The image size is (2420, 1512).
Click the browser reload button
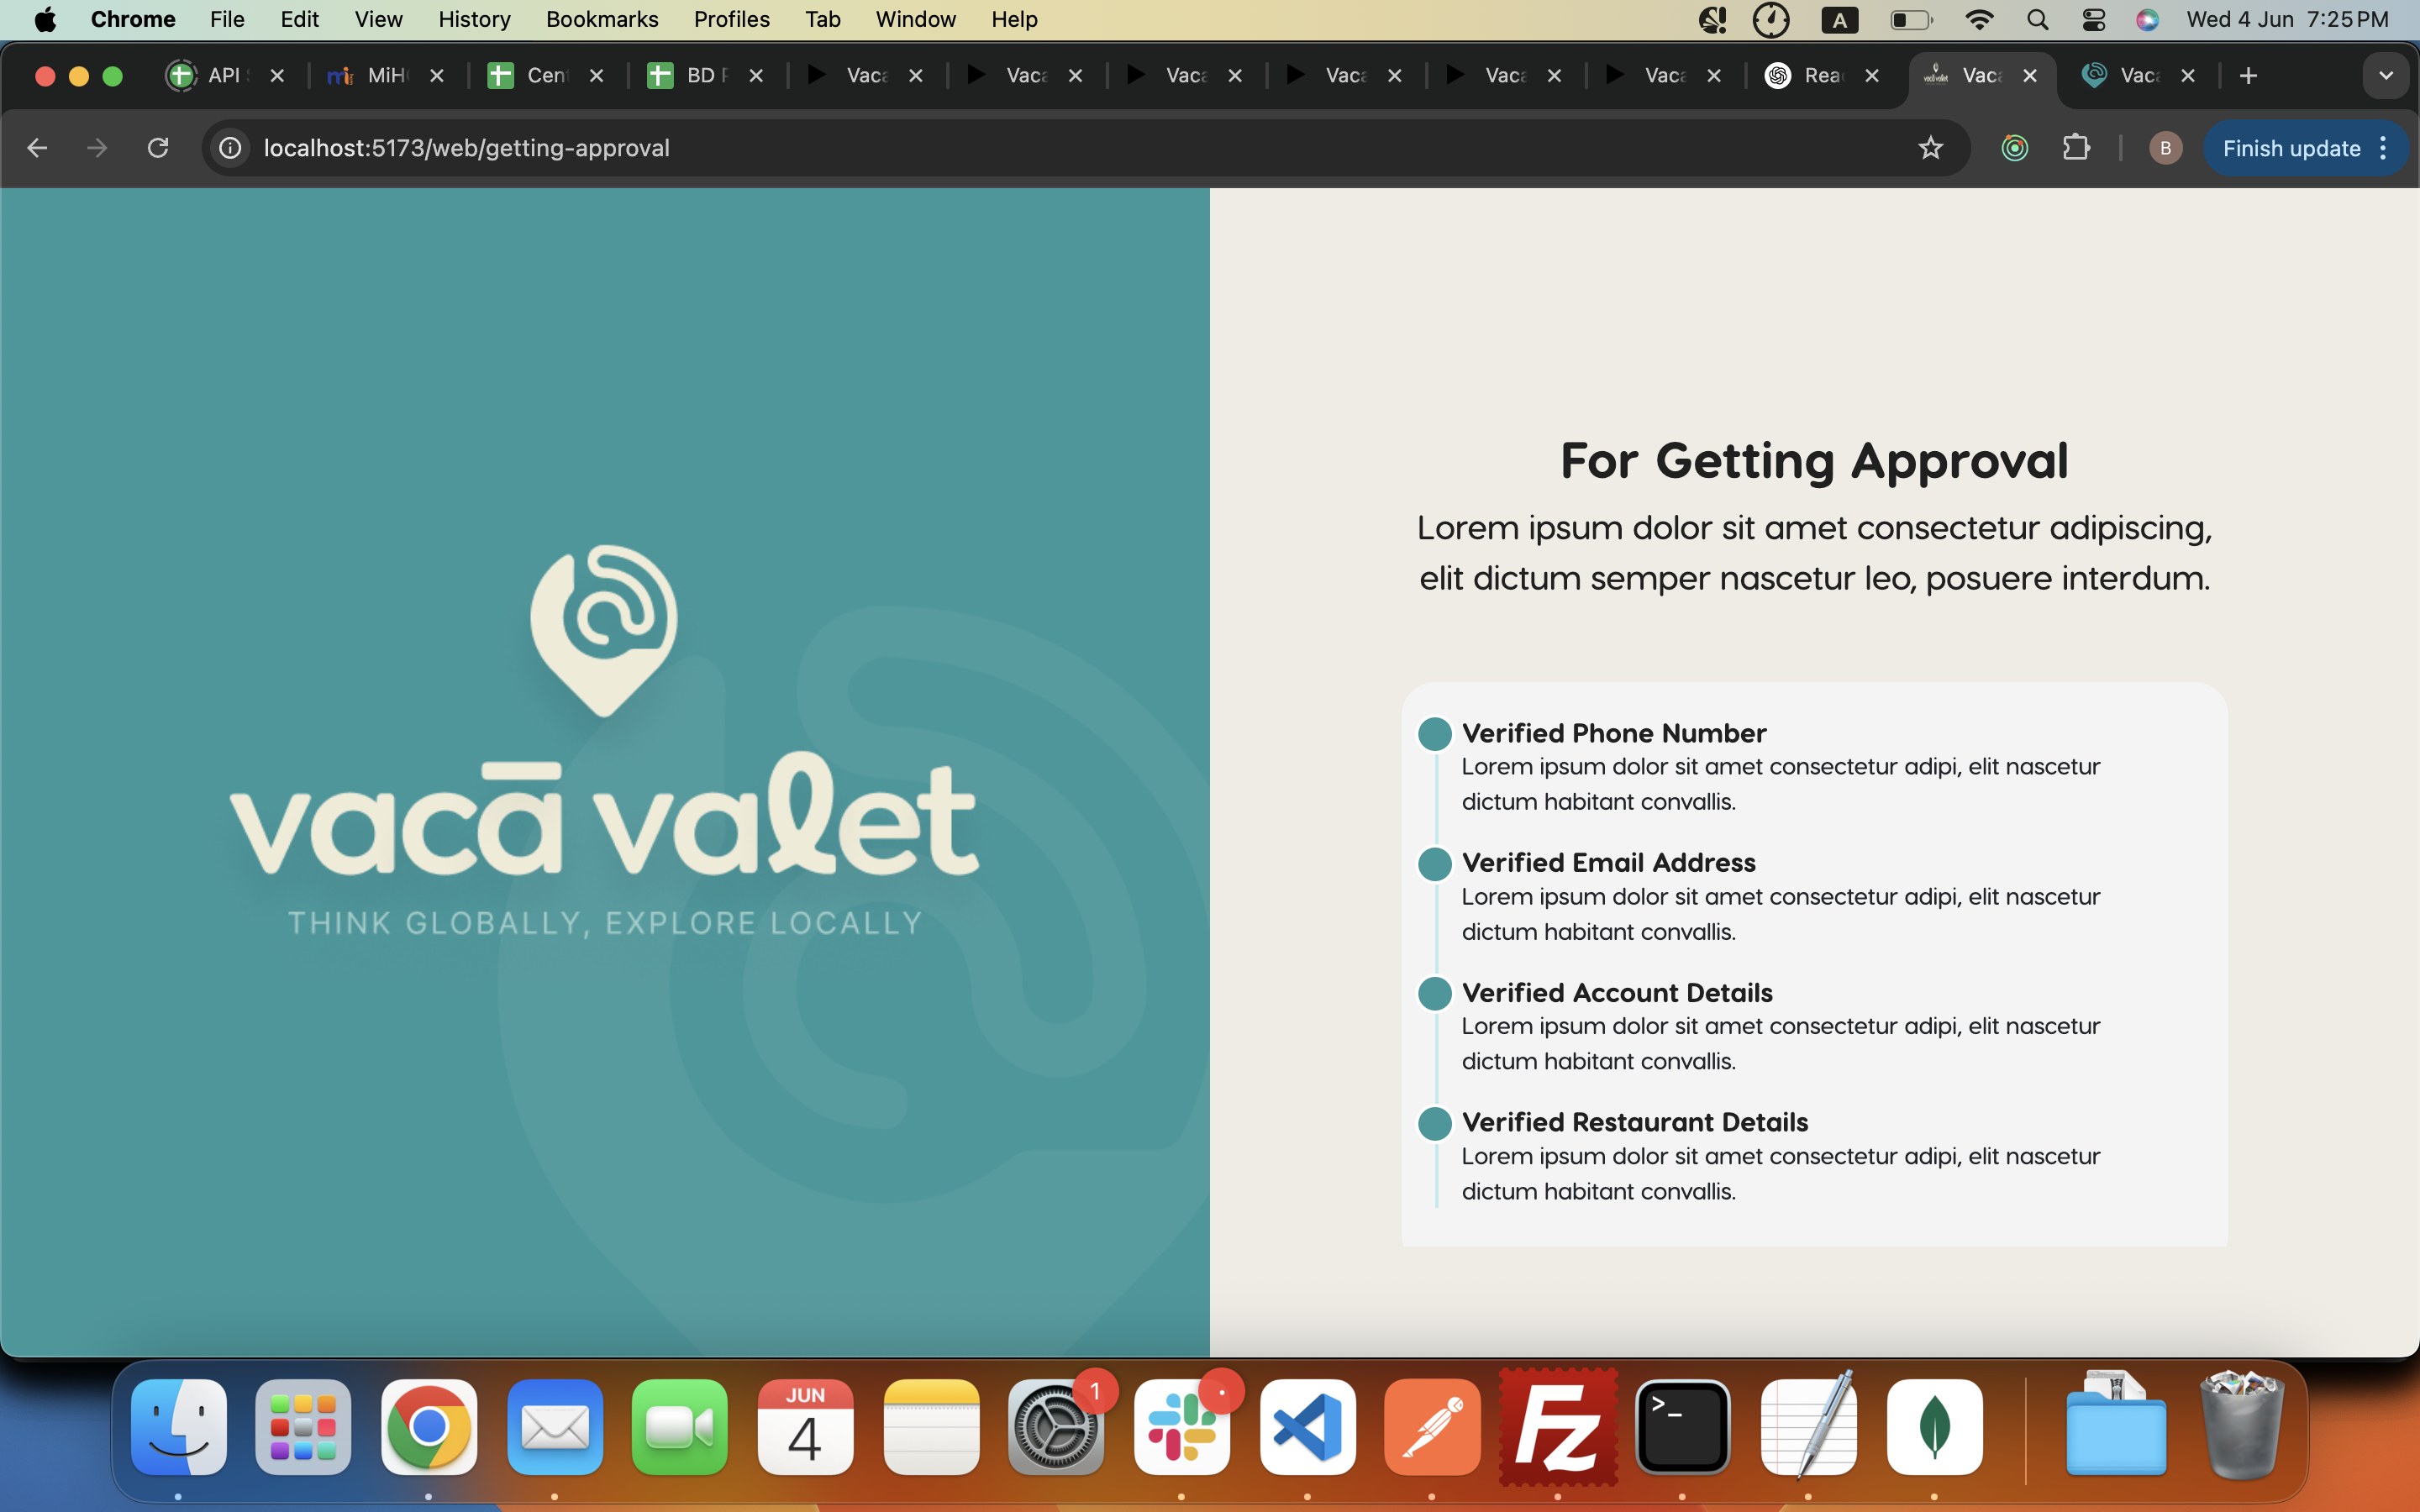(158, 148)
